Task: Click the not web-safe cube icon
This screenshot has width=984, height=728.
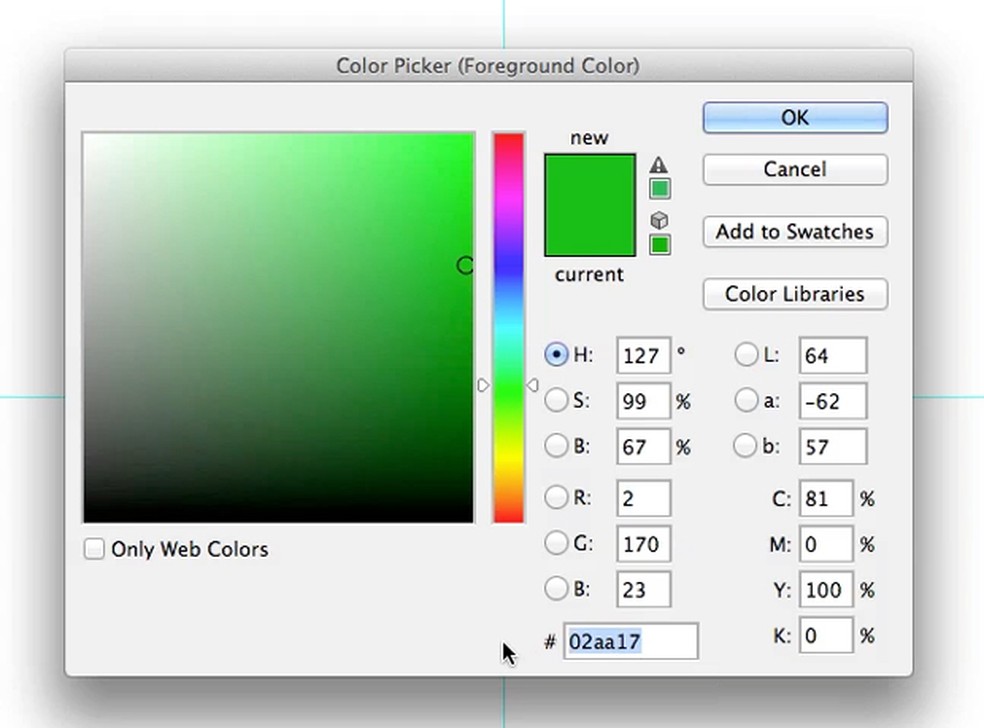Action: pyautogui.click(x=659, y=220)
